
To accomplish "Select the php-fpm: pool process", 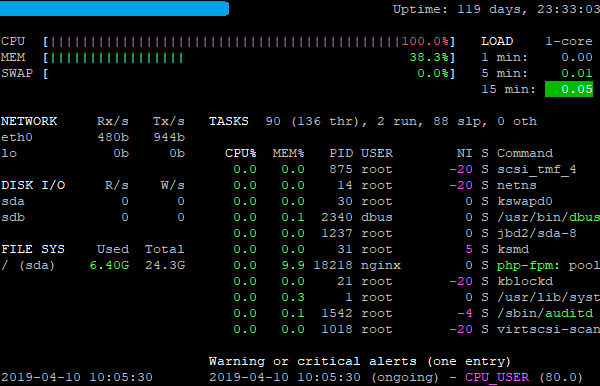I will 548,265.
